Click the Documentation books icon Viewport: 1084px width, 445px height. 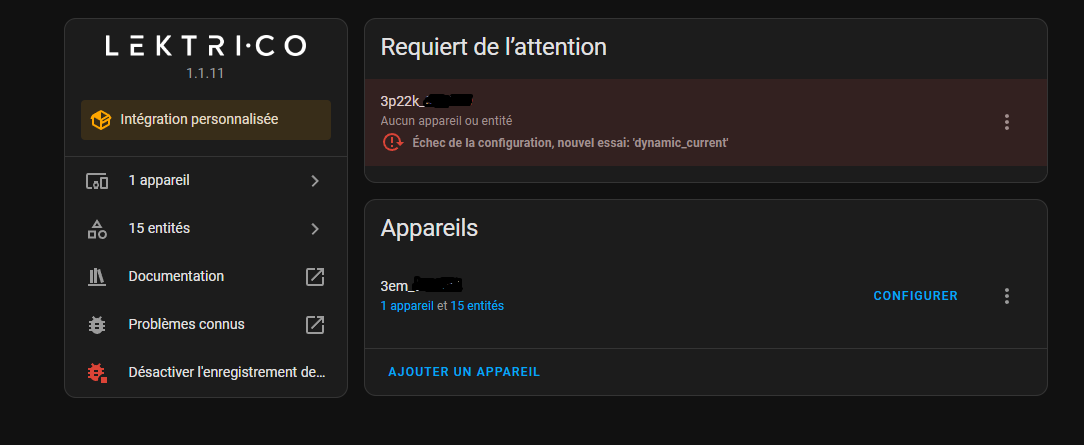point(97,277)
